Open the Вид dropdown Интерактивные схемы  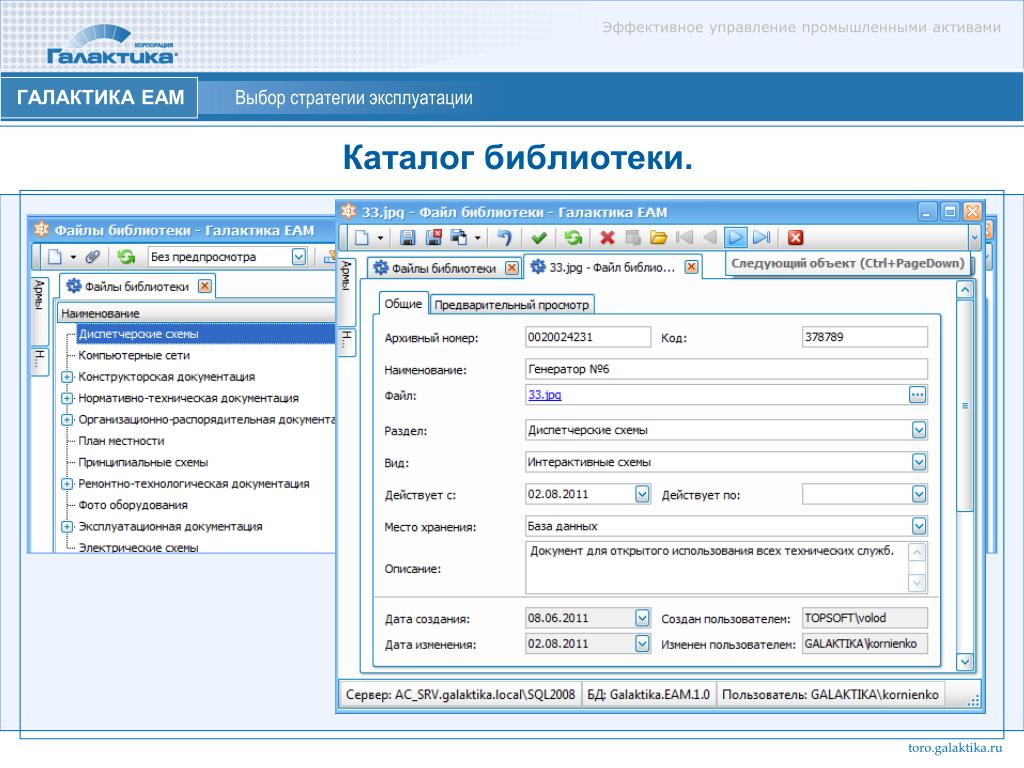(x=919, y=462)
